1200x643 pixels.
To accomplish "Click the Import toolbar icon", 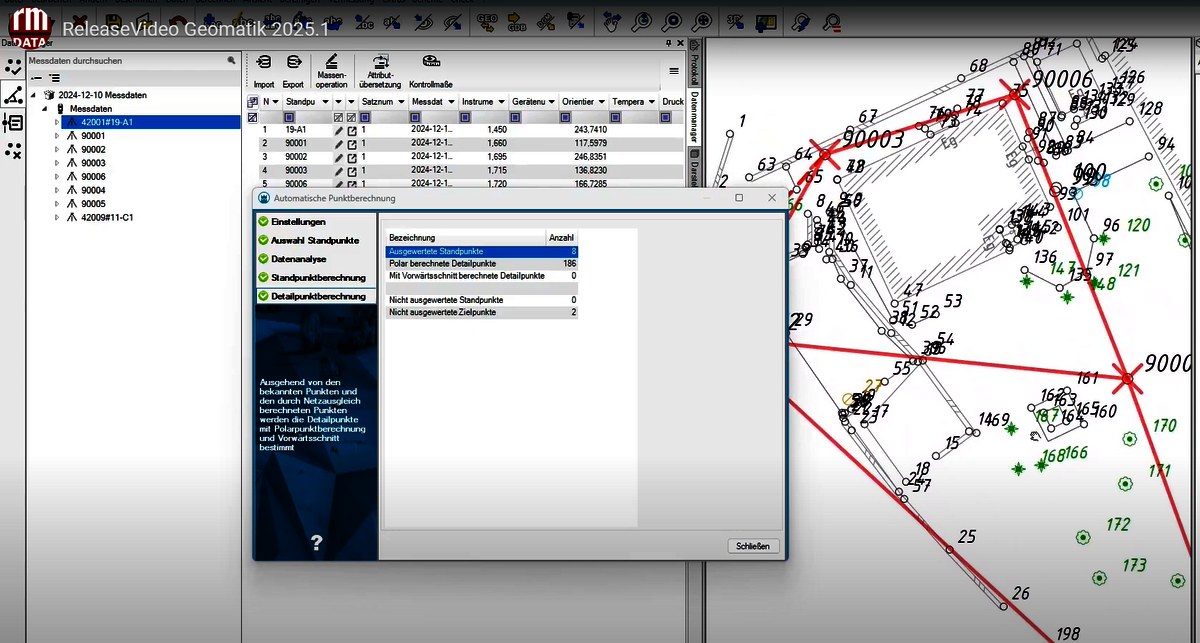I will click(x=264, y=64).
